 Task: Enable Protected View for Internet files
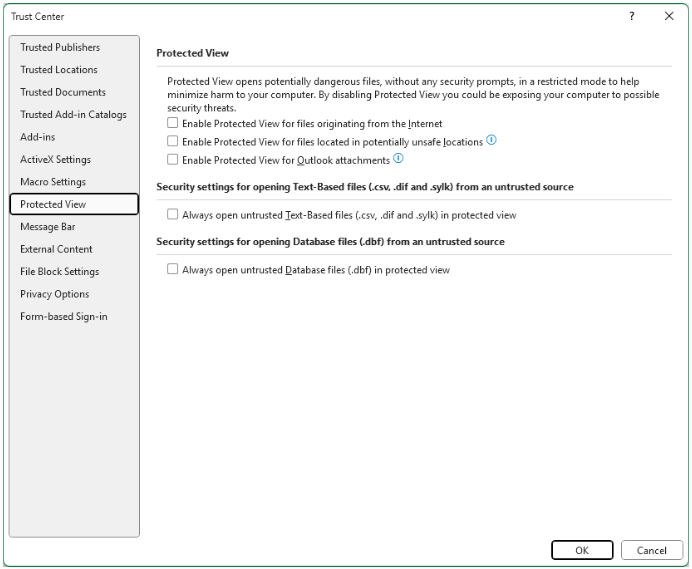173,124
